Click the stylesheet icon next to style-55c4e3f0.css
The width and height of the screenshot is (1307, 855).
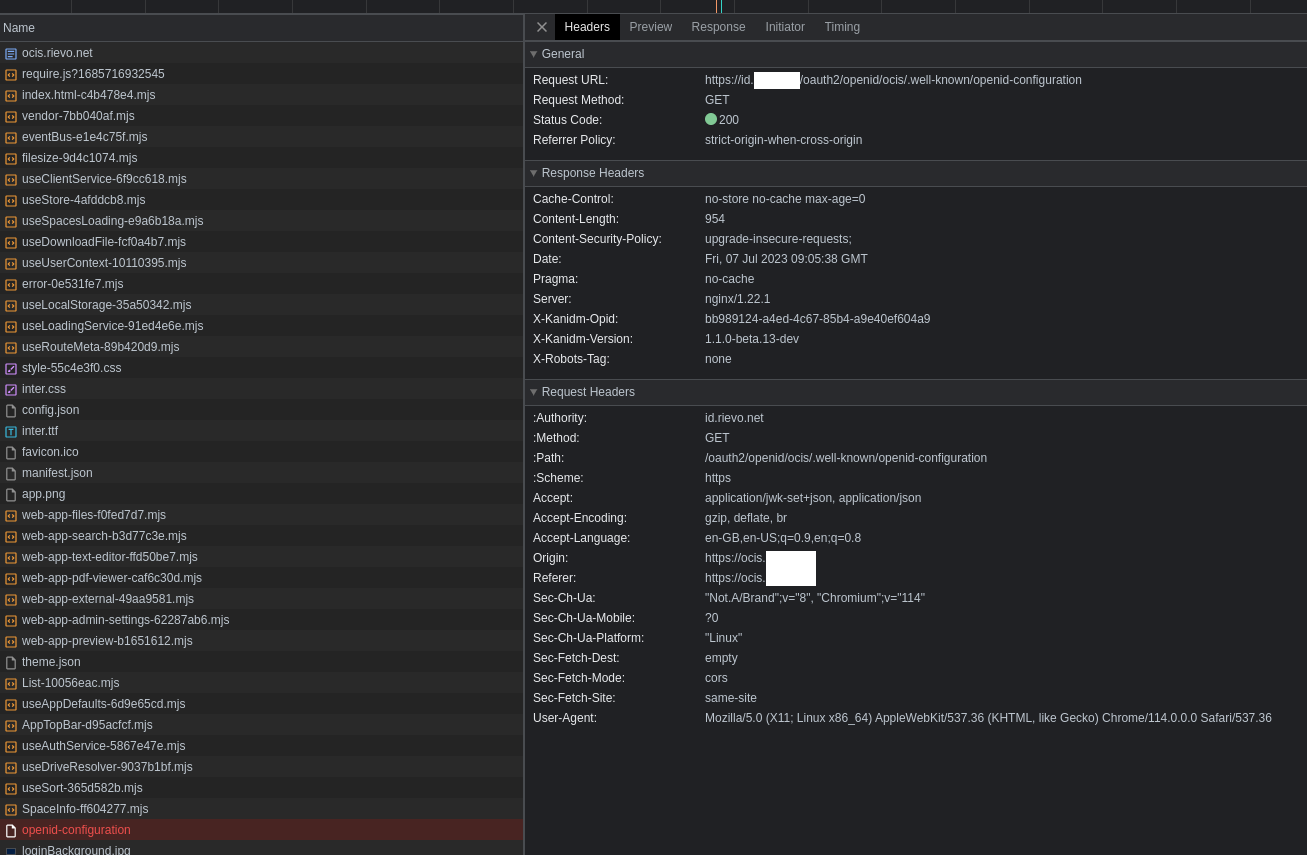pyautogui.click(x=11, y=368)
